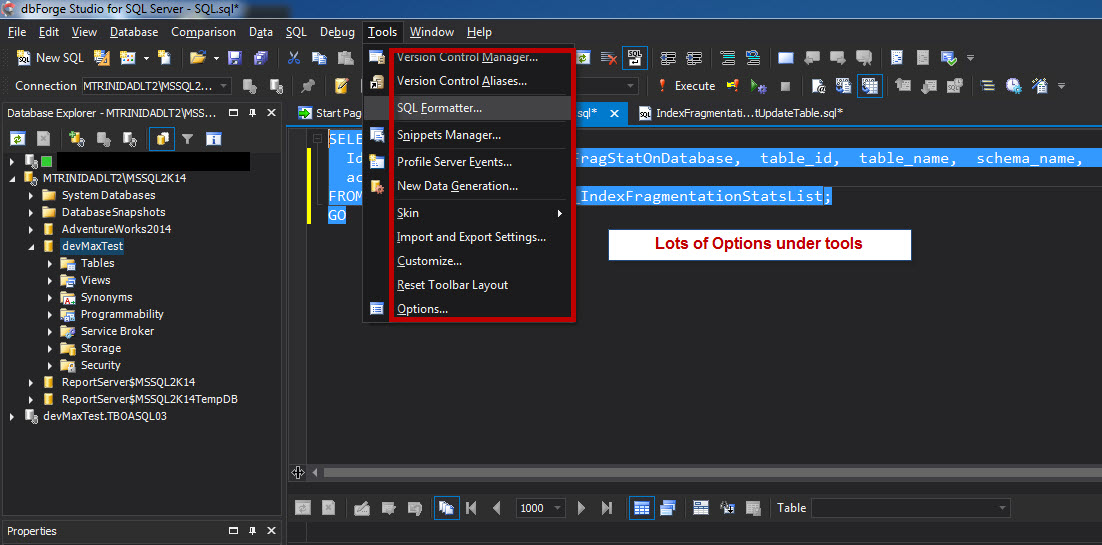Click the Save disk icon
This screenshot has width=1102, height=545.
[235, 58]
